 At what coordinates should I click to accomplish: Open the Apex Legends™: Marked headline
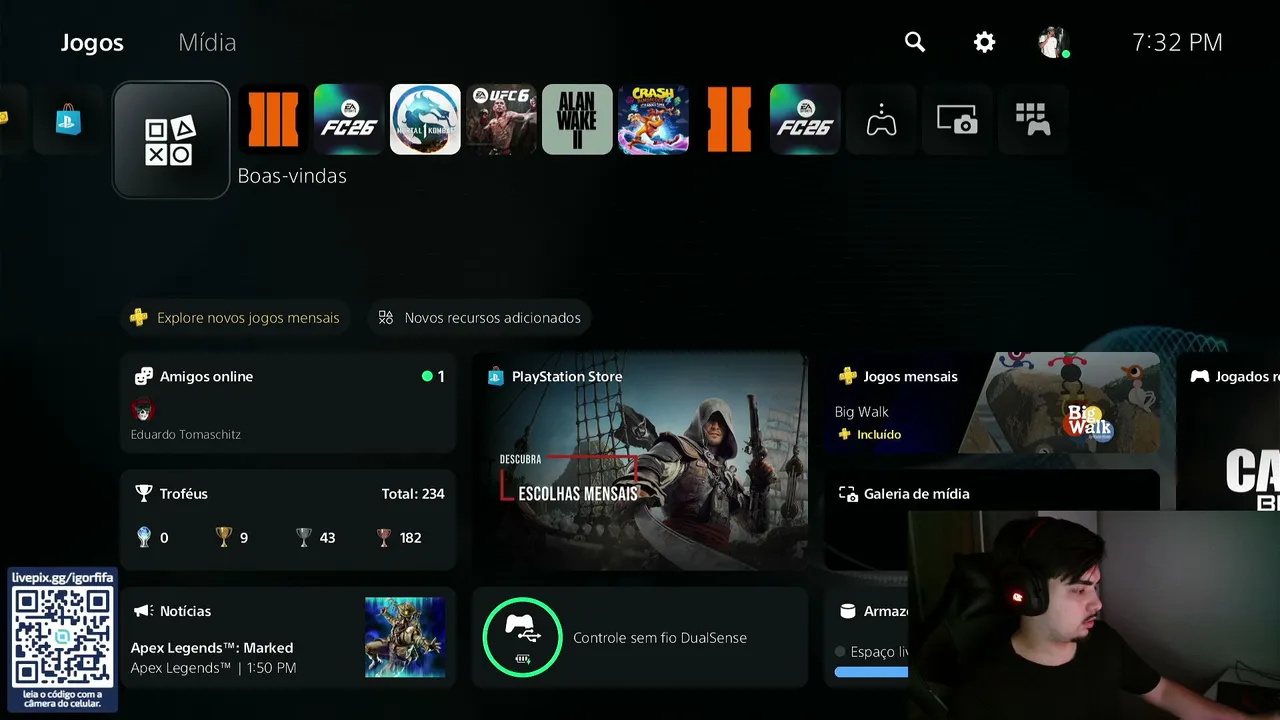click(212, 648)
